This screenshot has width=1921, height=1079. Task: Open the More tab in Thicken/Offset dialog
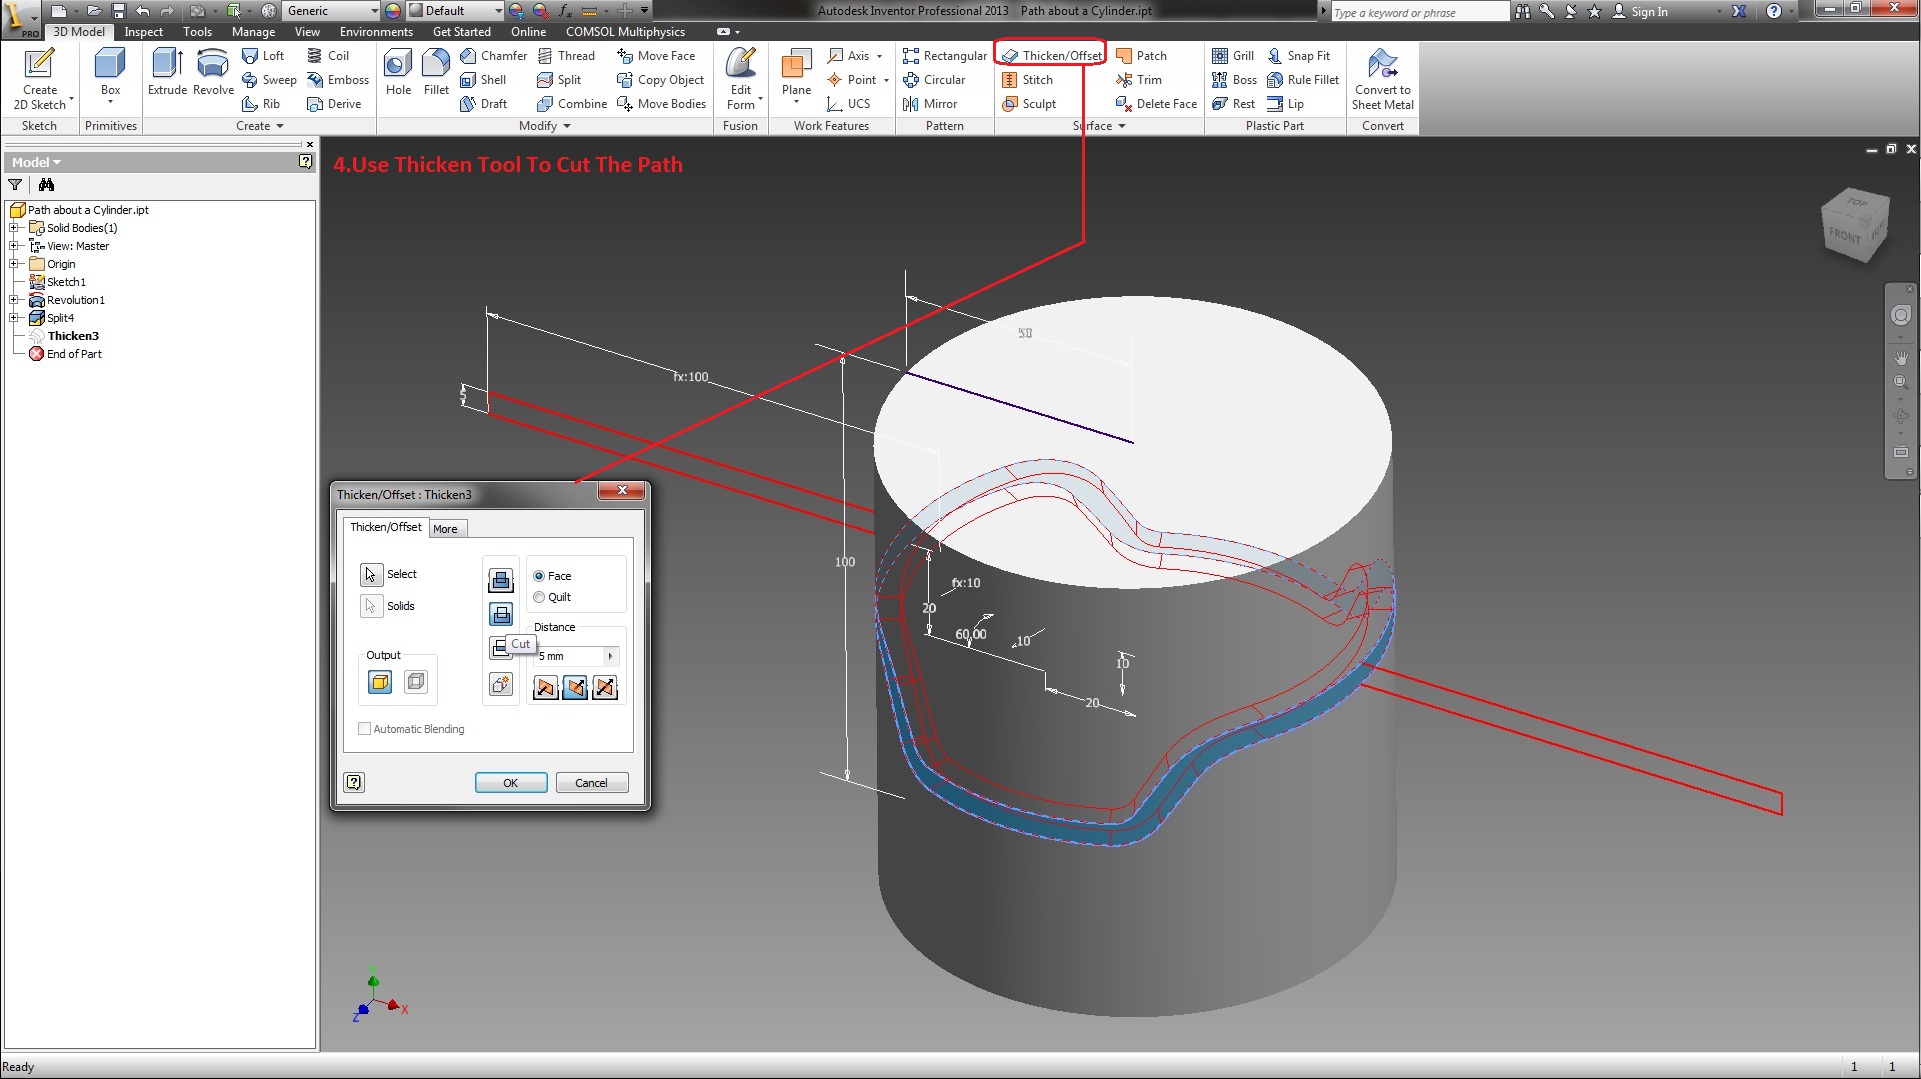point(447,528)
